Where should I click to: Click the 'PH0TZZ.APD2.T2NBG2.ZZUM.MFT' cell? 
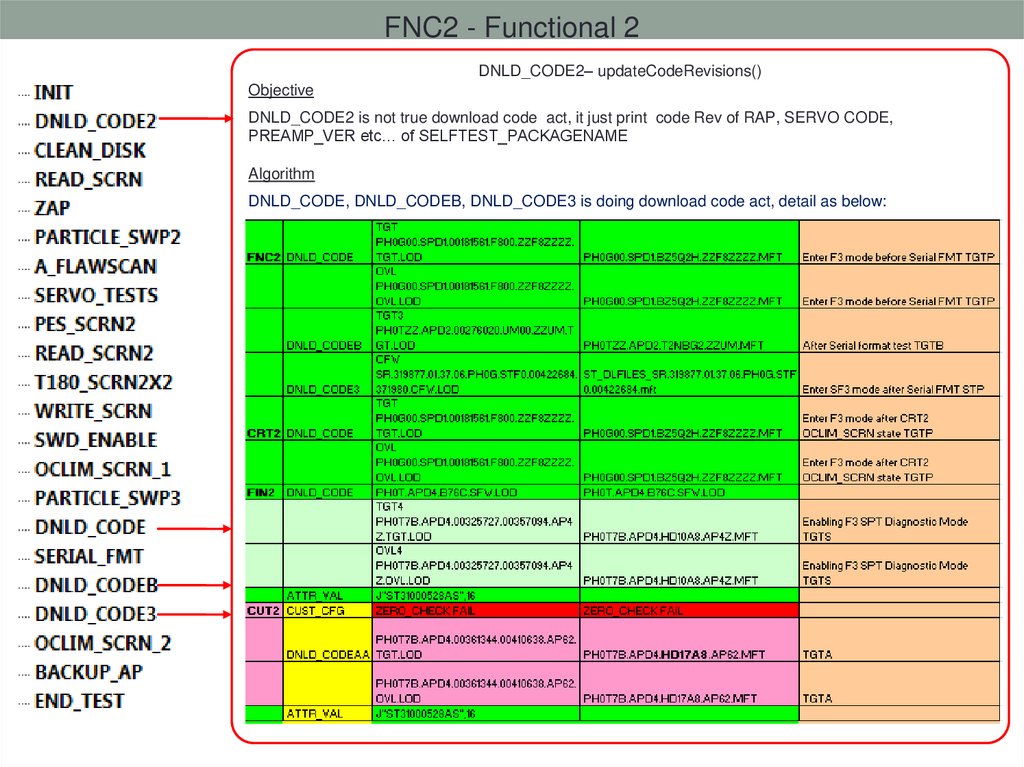pyautogui.click(x=689, y=331)
